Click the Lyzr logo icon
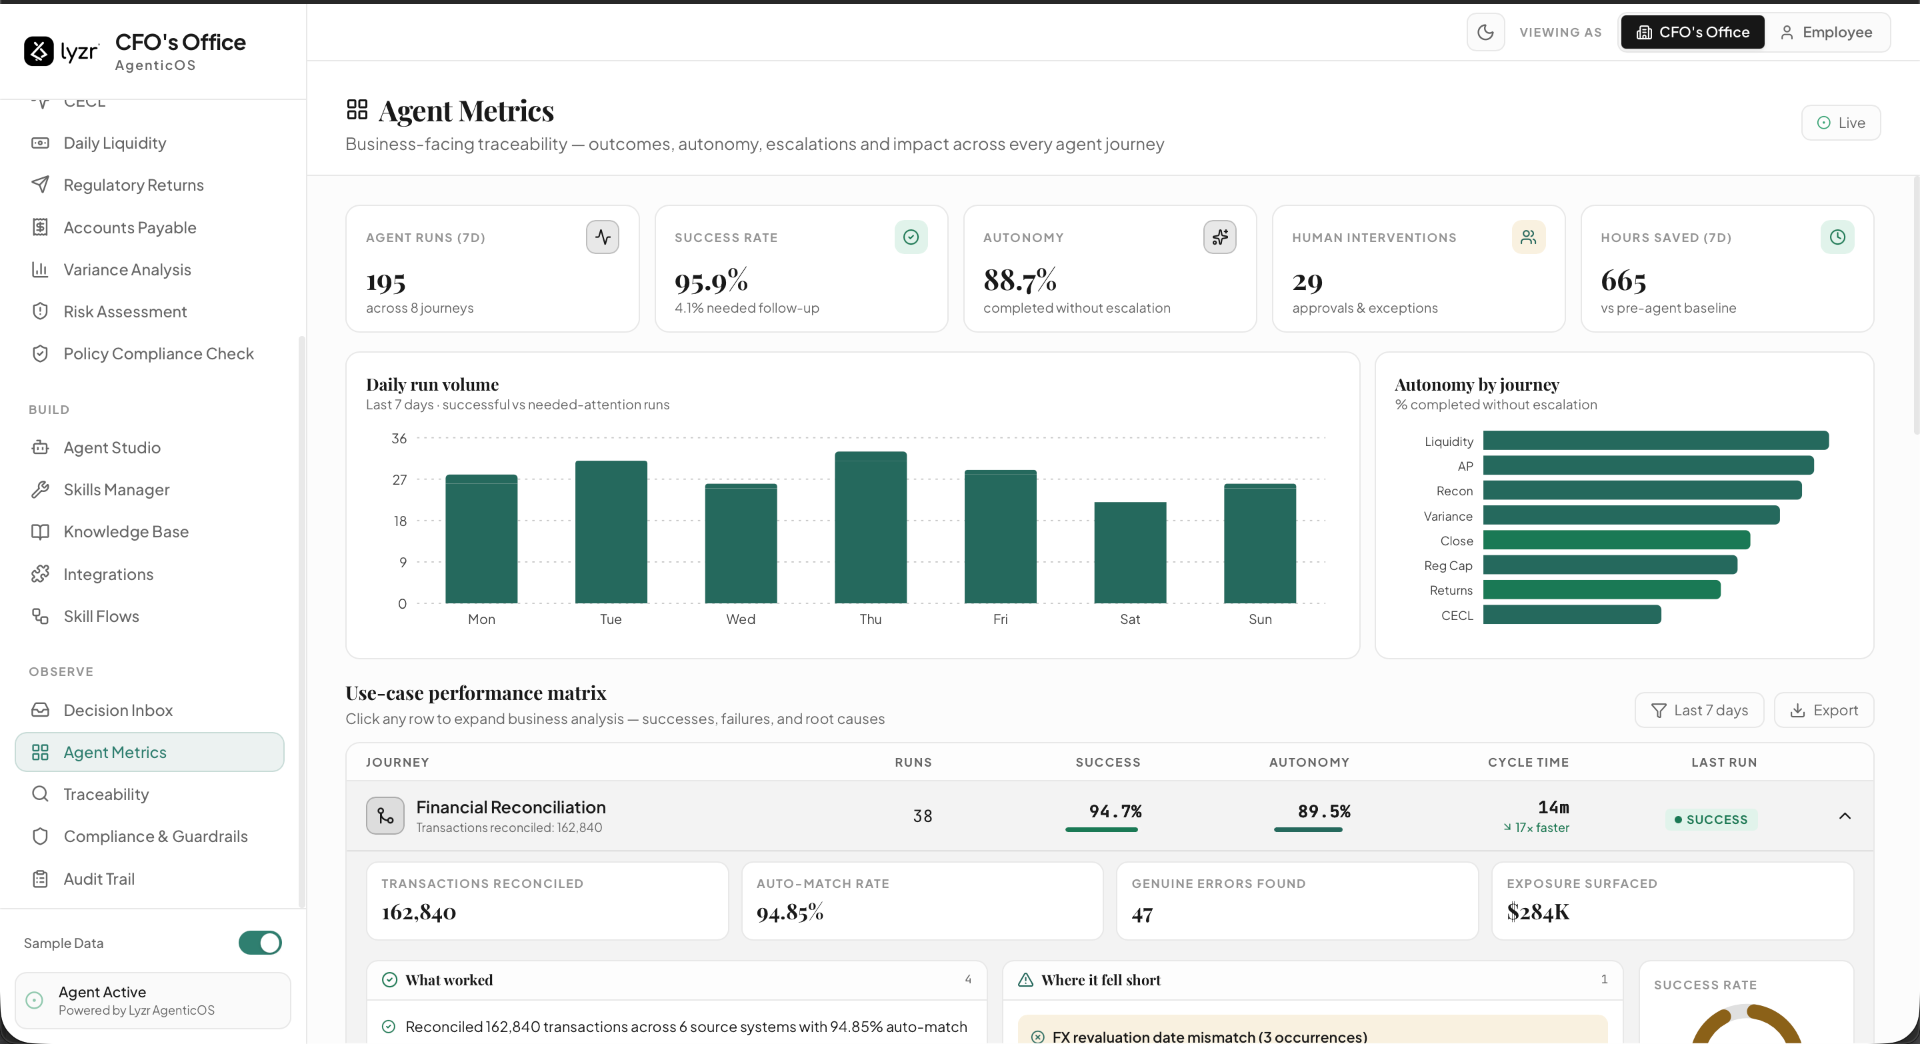1920x1044 pixels. click(39, 51)
